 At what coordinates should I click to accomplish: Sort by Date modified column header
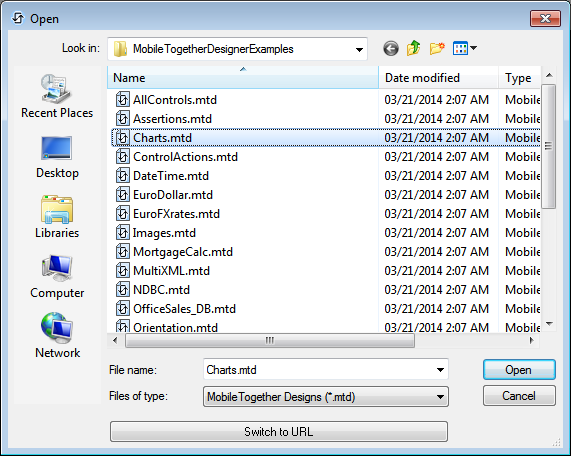[438, 78]
